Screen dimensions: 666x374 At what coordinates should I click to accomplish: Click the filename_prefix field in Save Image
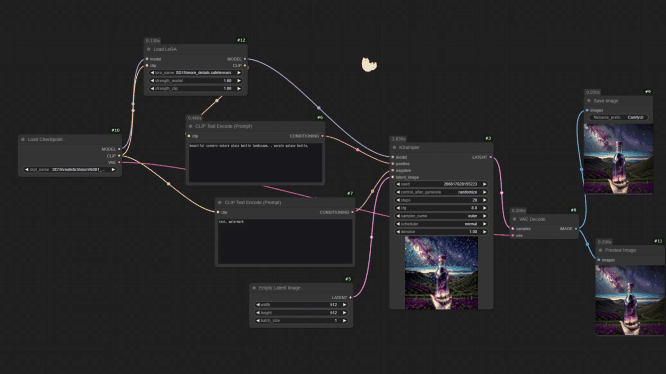(618, 117)
